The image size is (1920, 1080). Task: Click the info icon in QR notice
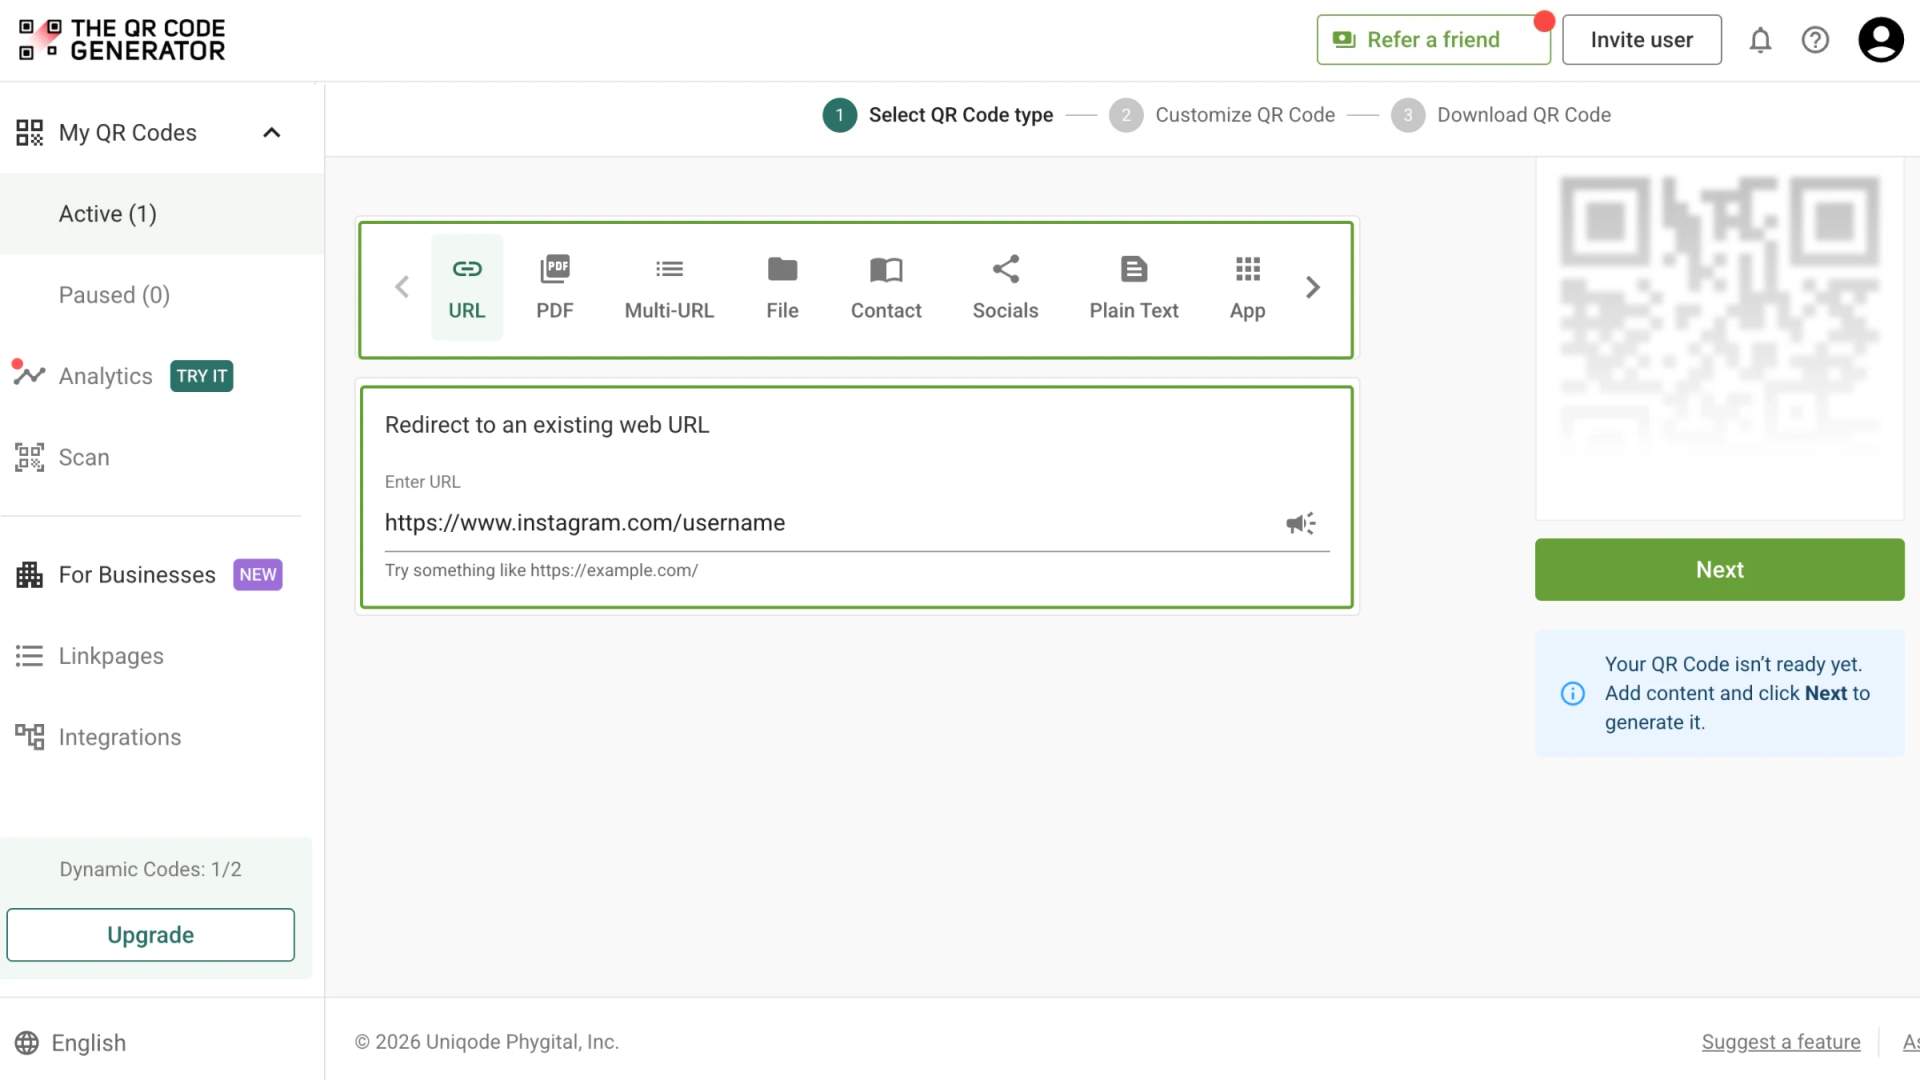point(1573,693)
